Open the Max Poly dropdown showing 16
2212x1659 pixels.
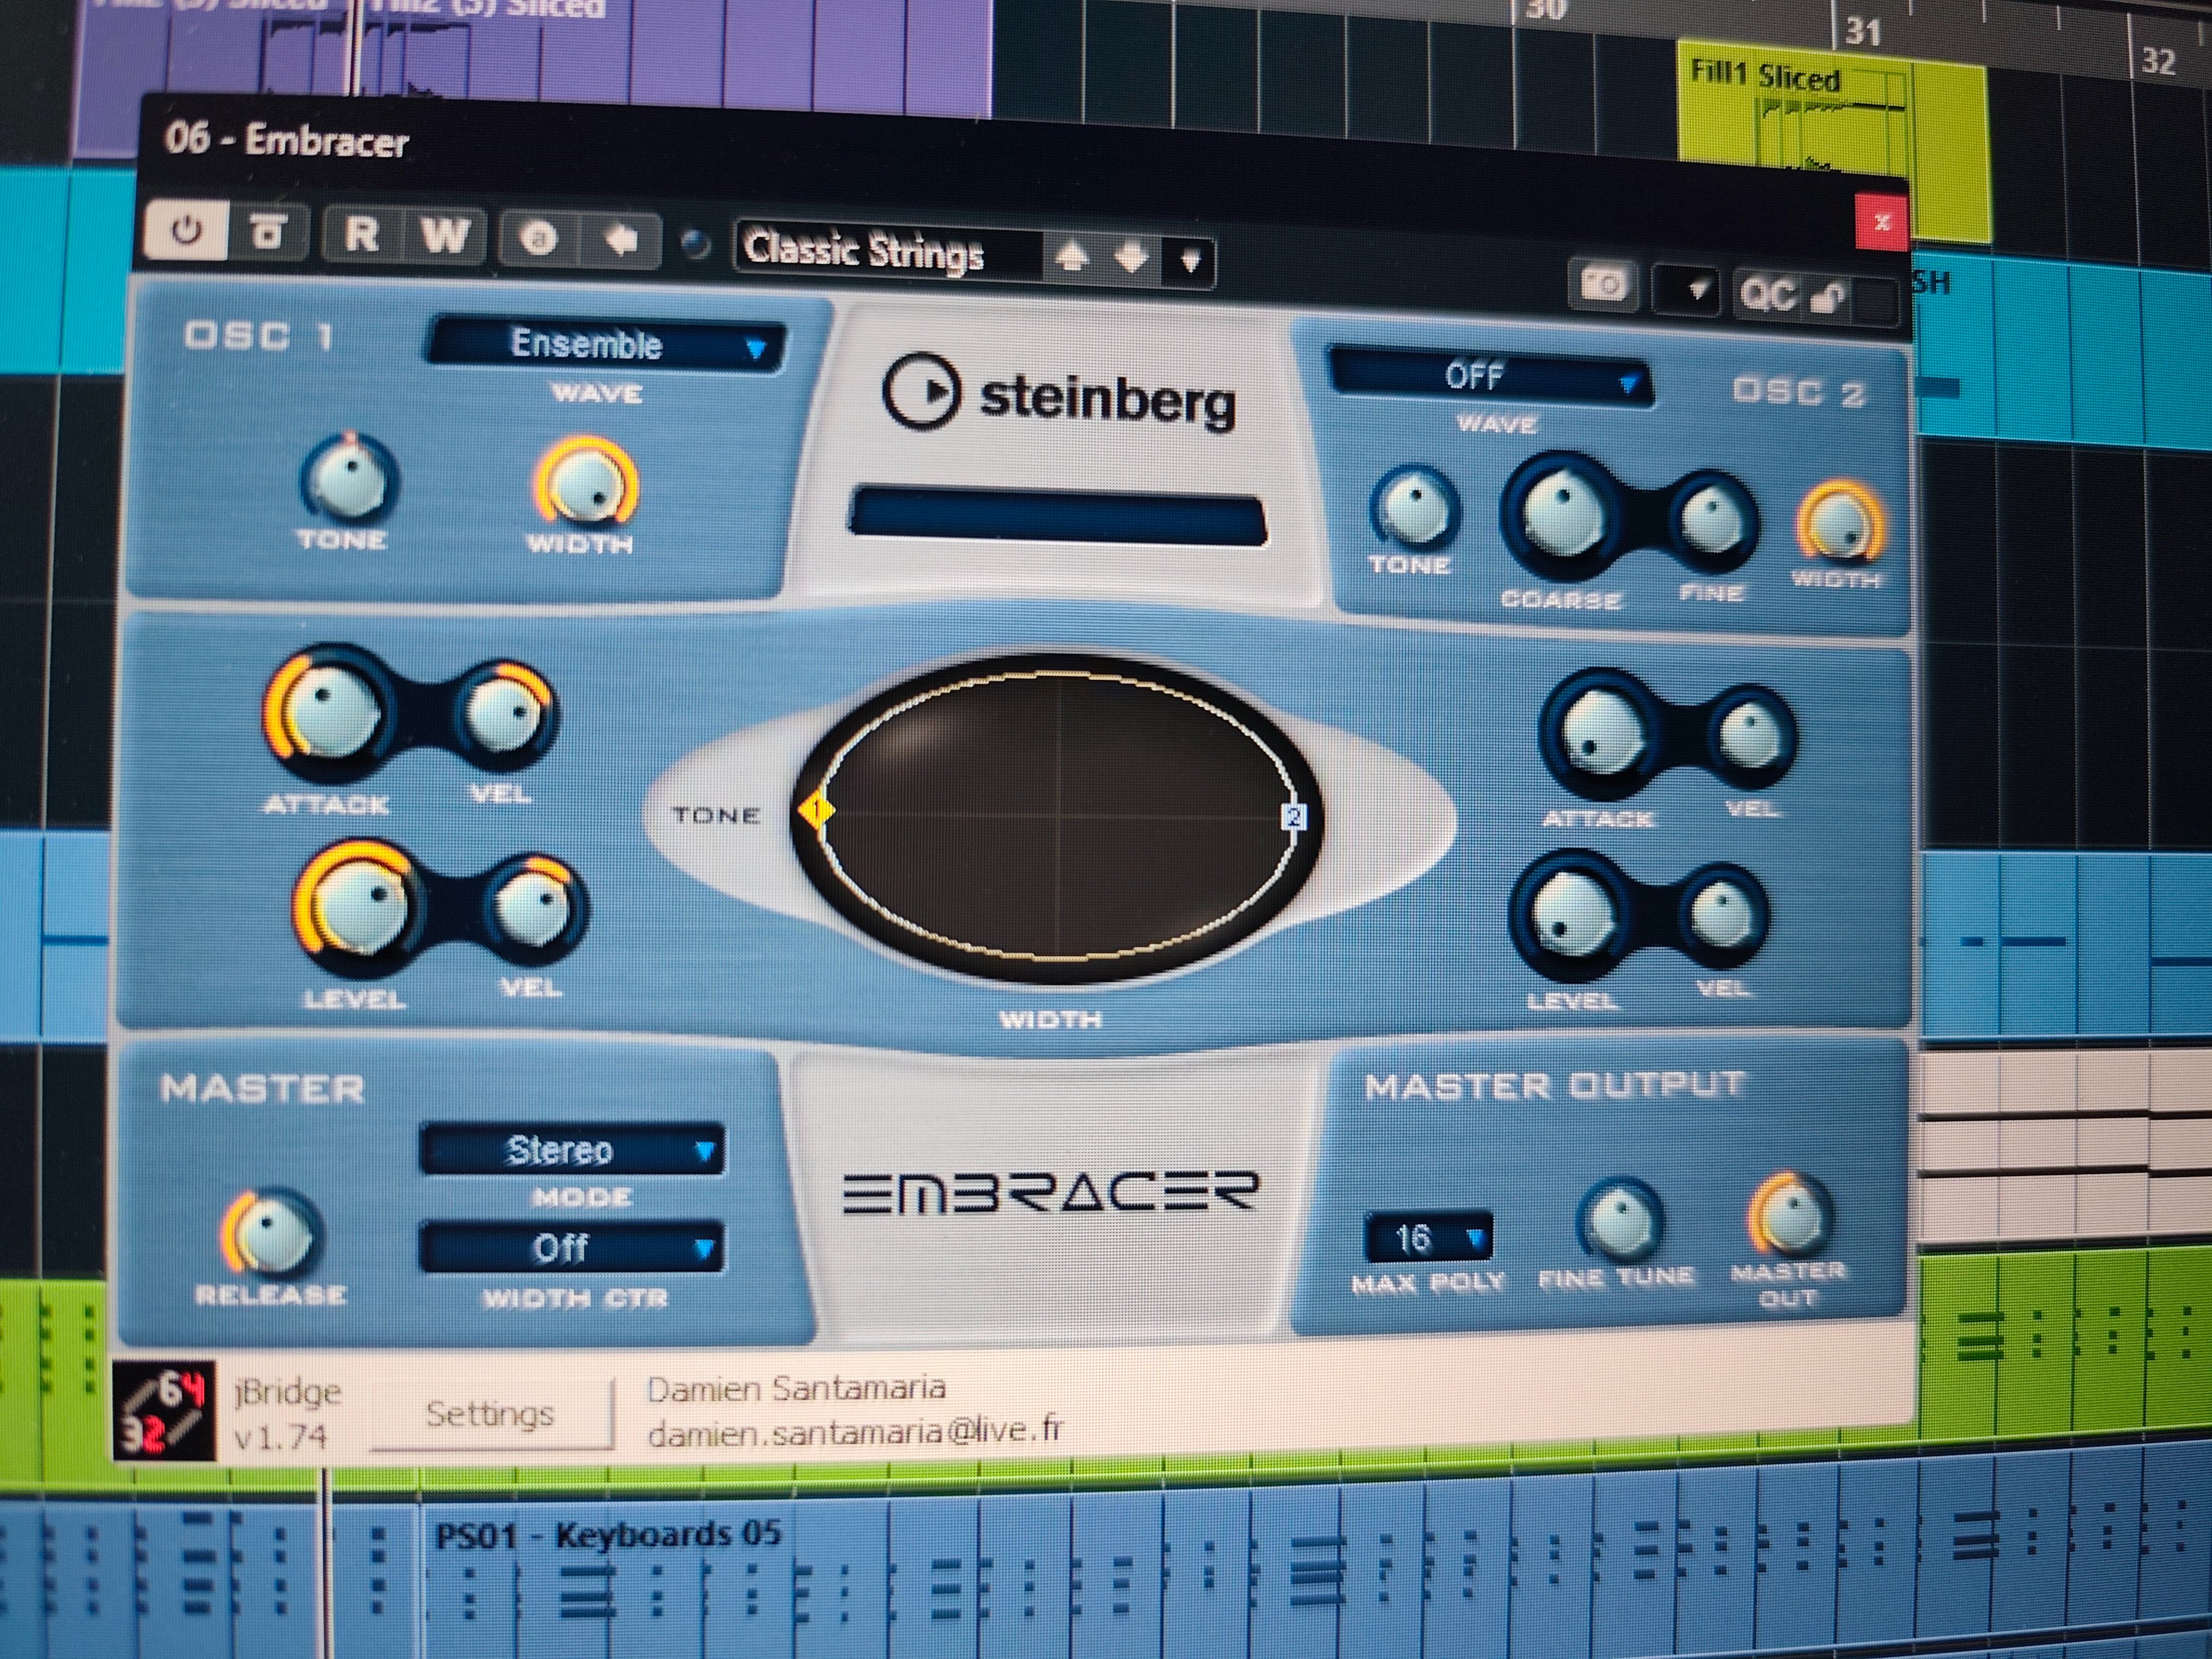point(1428,1239)
